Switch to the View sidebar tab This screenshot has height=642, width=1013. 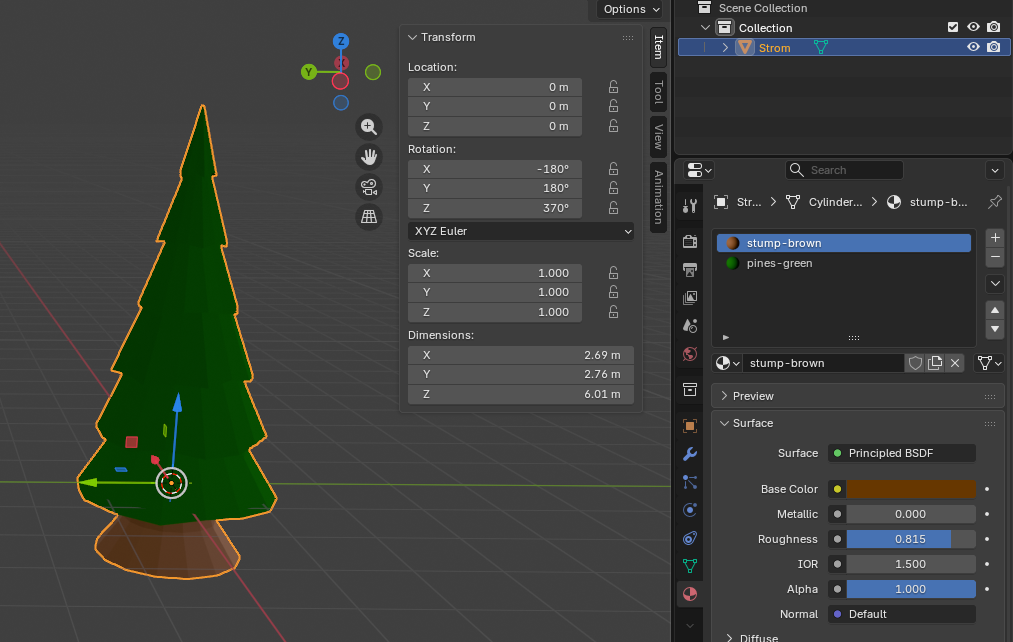pos(658,135)
